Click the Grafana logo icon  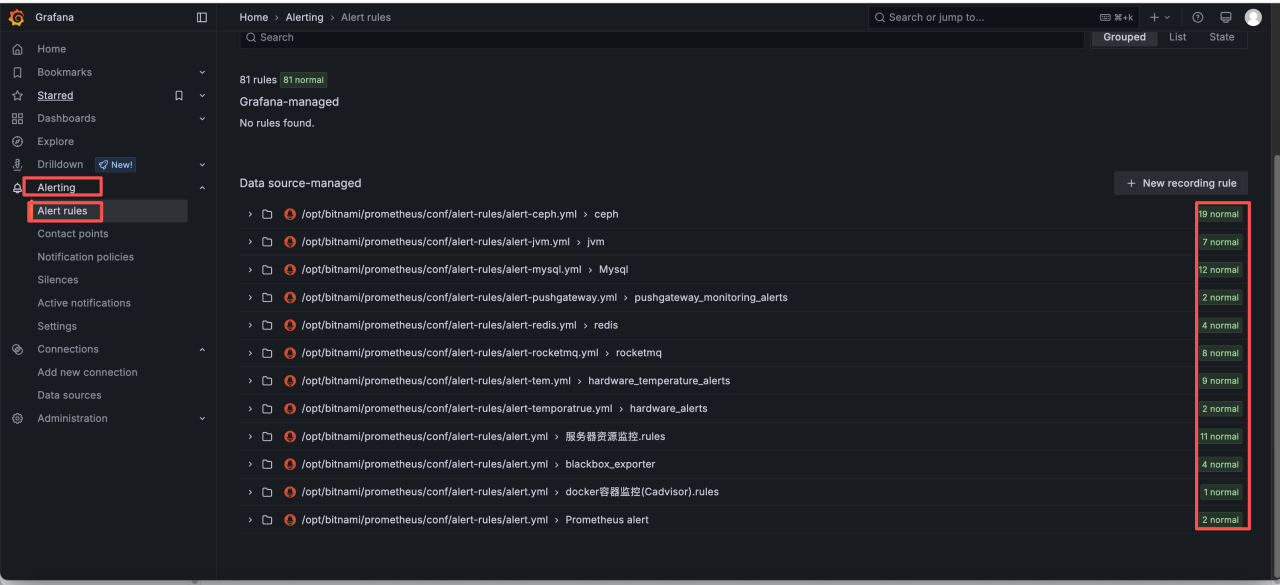pos(16,17)
